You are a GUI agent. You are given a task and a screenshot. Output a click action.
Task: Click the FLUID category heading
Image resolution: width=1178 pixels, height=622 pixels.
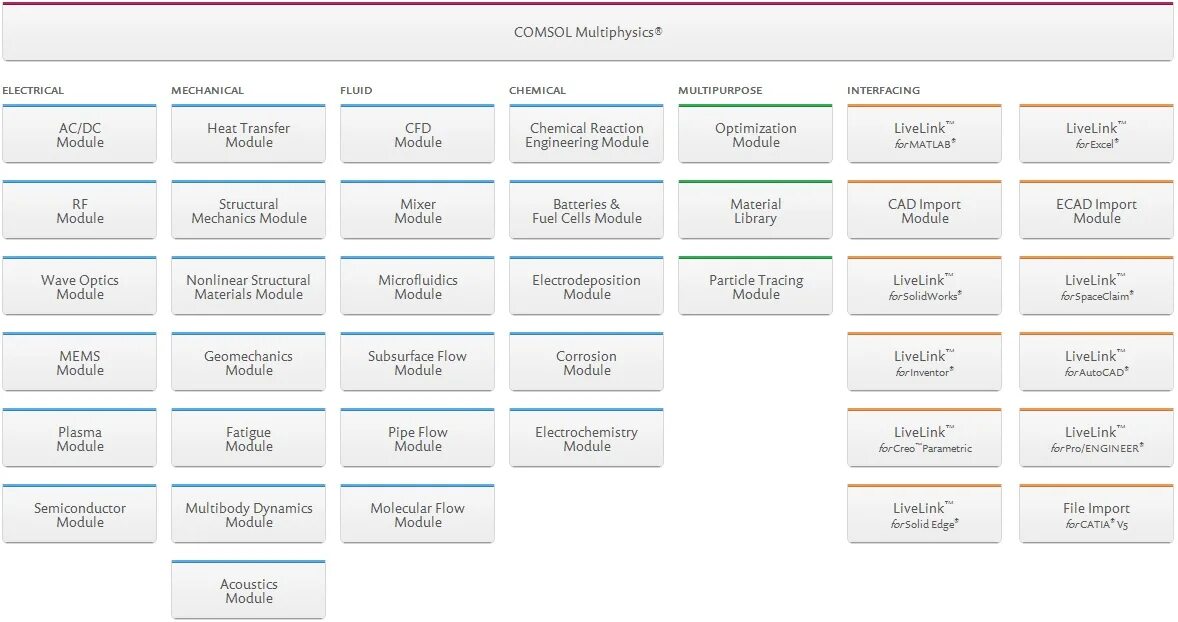click(x=356, y=90)
